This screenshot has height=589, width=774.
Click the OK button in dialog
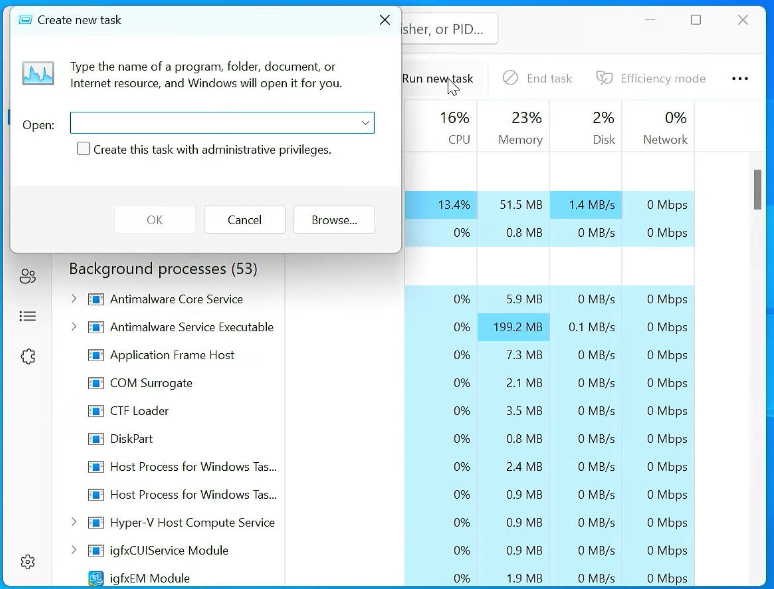(155, 220)
